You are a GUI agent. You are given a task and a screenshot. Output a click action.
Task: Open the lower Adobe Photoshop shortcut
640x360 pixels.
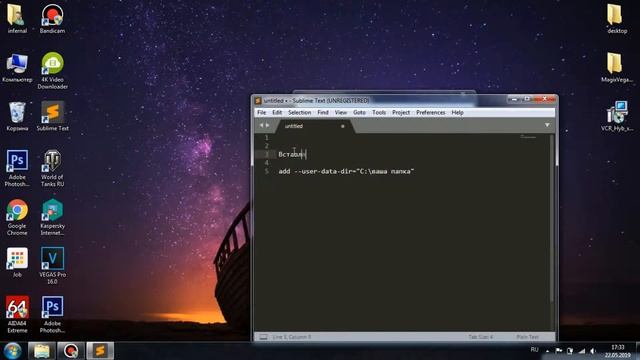tap(52, 315)
